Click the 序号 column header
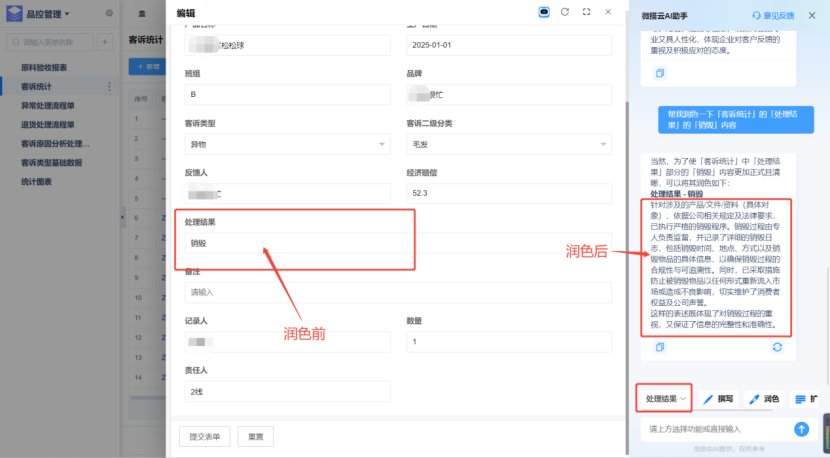The width and height of the screenshot is (830, 458). pyautogui.click(x=140, y=98)
